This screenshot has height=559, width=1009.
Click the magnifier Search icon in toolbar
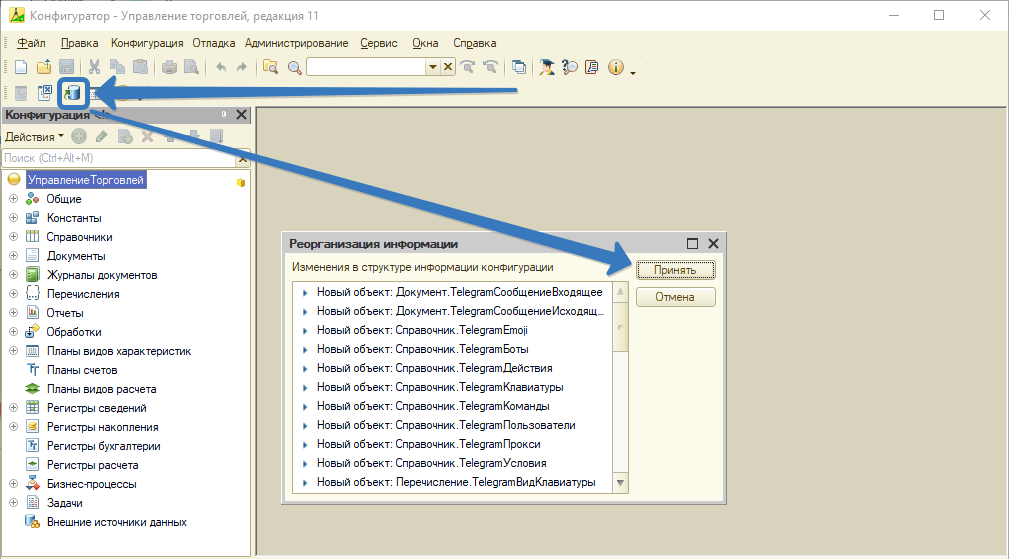[294, 67]
